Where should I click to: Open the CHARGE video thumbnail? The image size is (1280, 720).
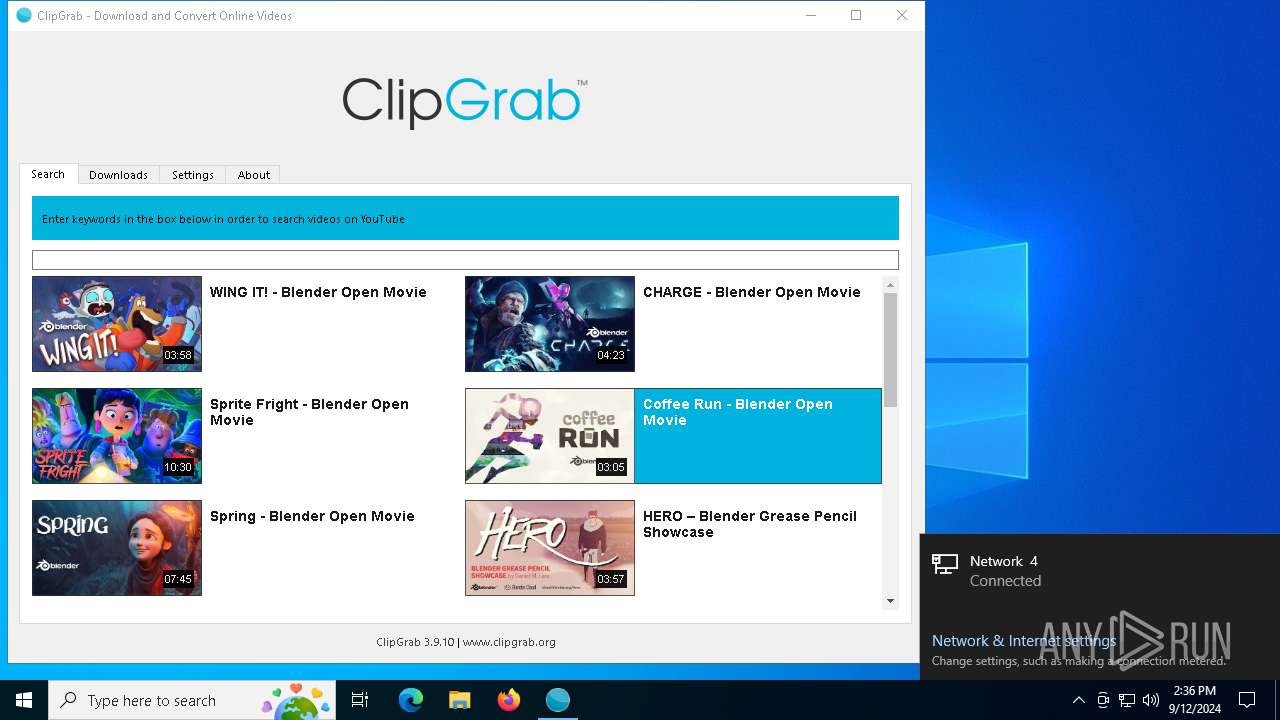click(550, 324)
